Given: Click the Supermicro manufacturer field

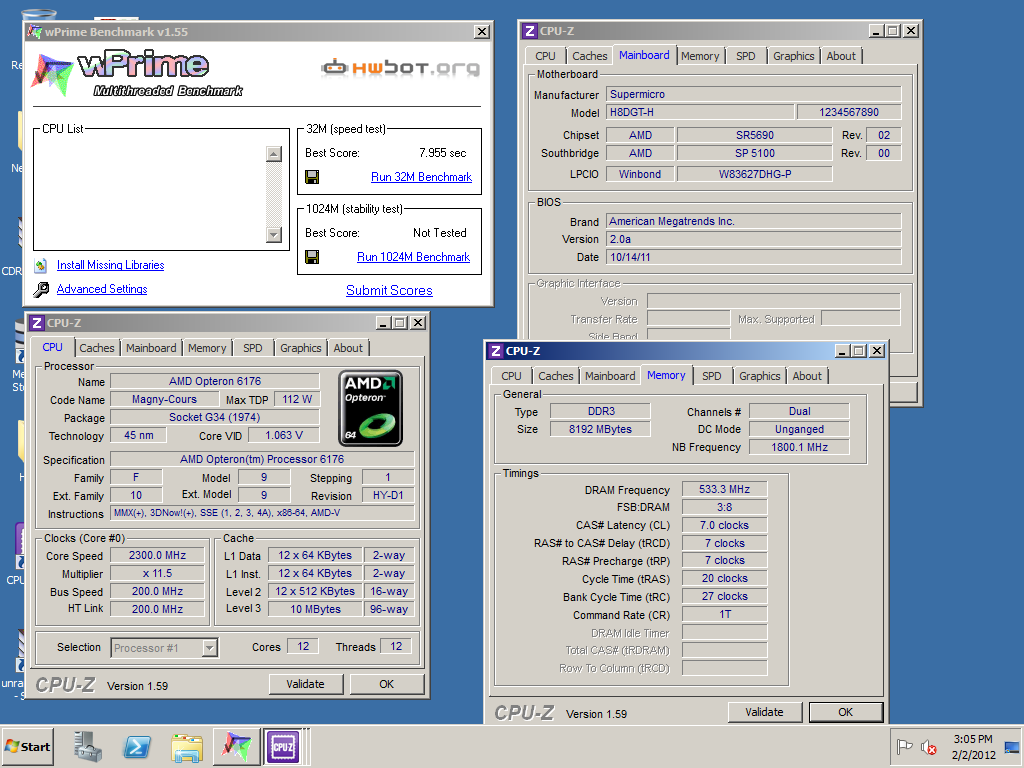Looking at the screenshot, I should [754, 94].
